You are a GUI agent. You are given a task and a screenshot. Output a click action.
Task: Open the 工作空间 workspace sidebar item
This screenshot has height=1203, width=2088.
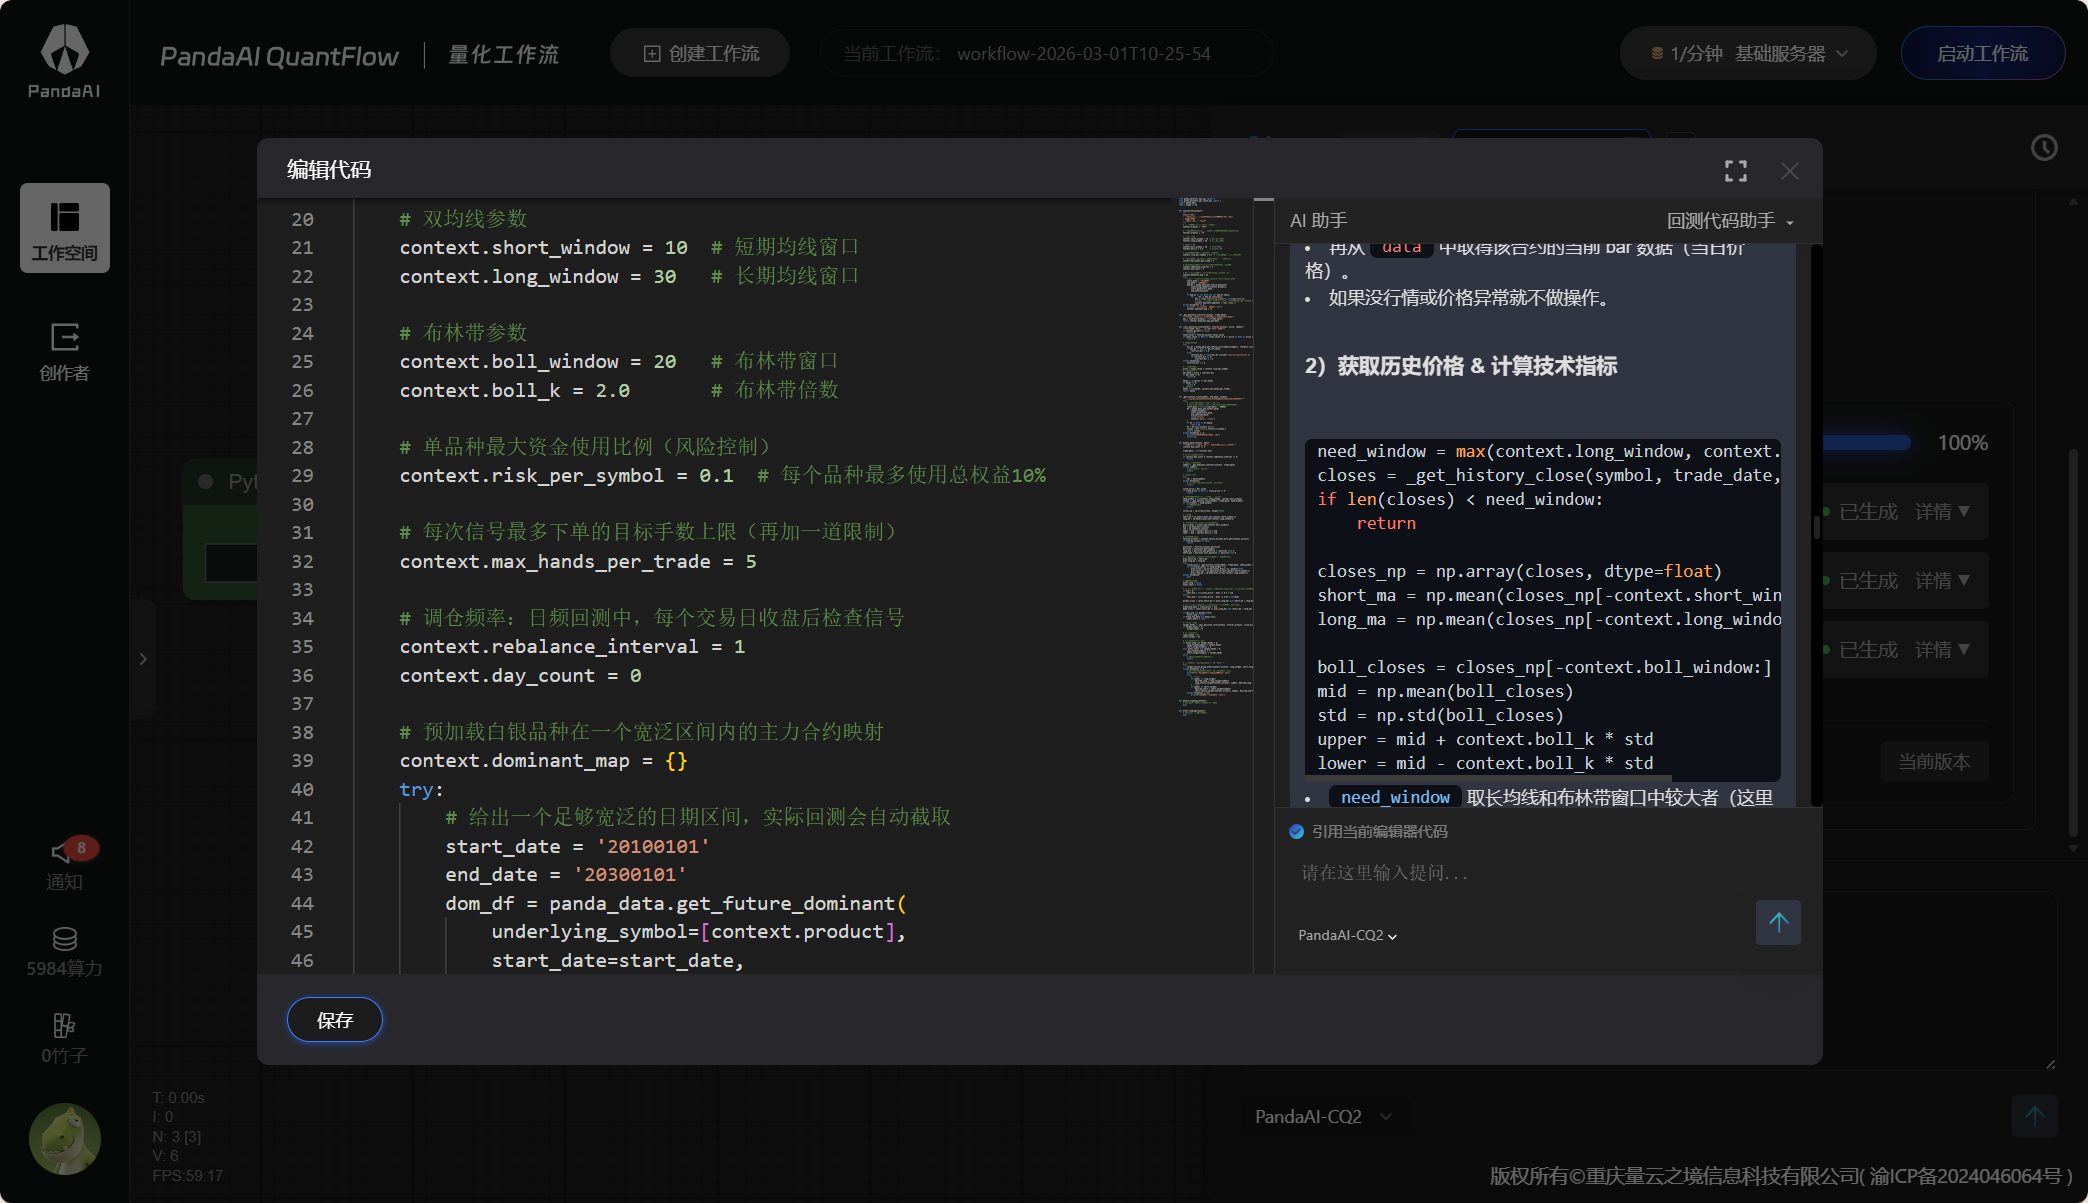(x=65, y=228)
